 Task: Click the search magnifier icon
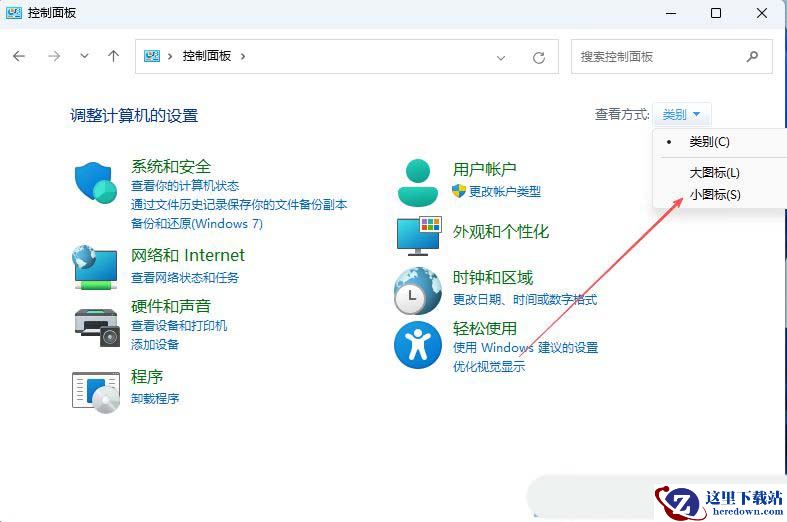752,56
